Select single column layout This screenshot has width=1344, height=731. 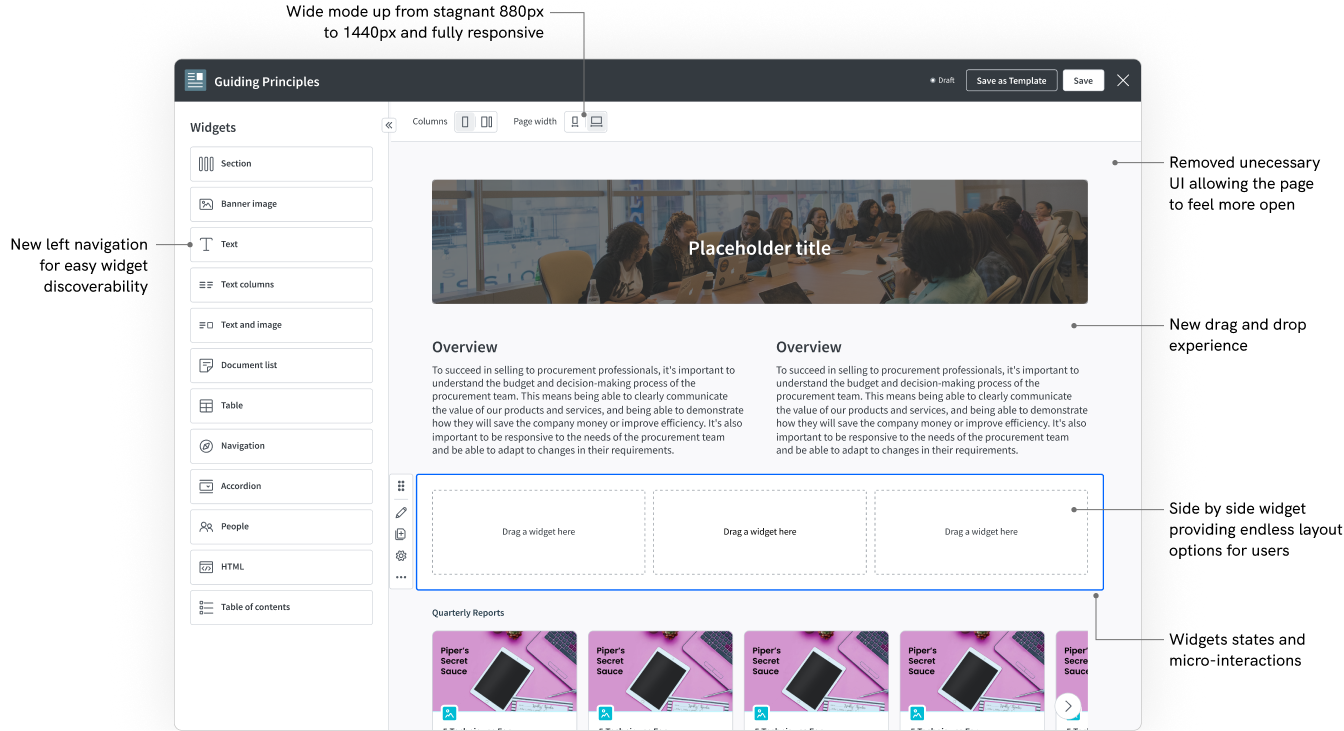point(465,122)
